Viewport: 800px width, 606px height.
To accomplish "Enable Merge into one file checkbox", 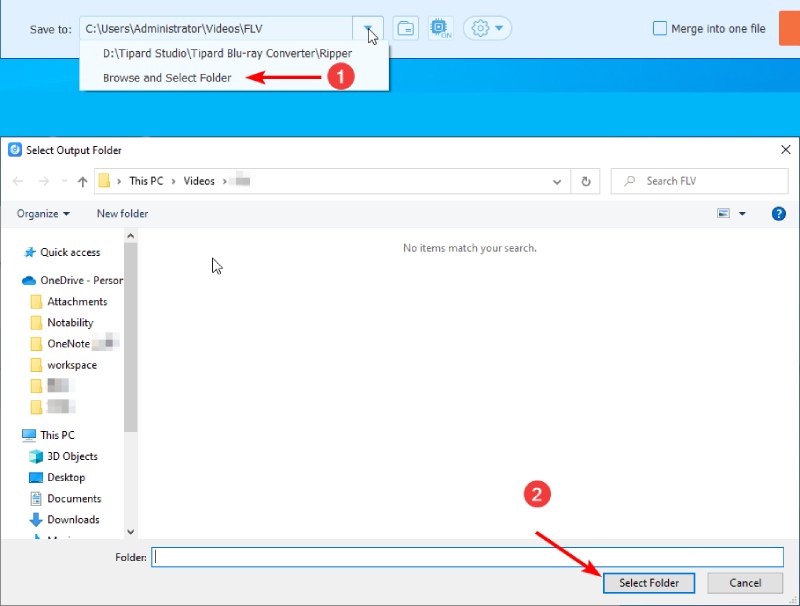I will pos(660,29).
